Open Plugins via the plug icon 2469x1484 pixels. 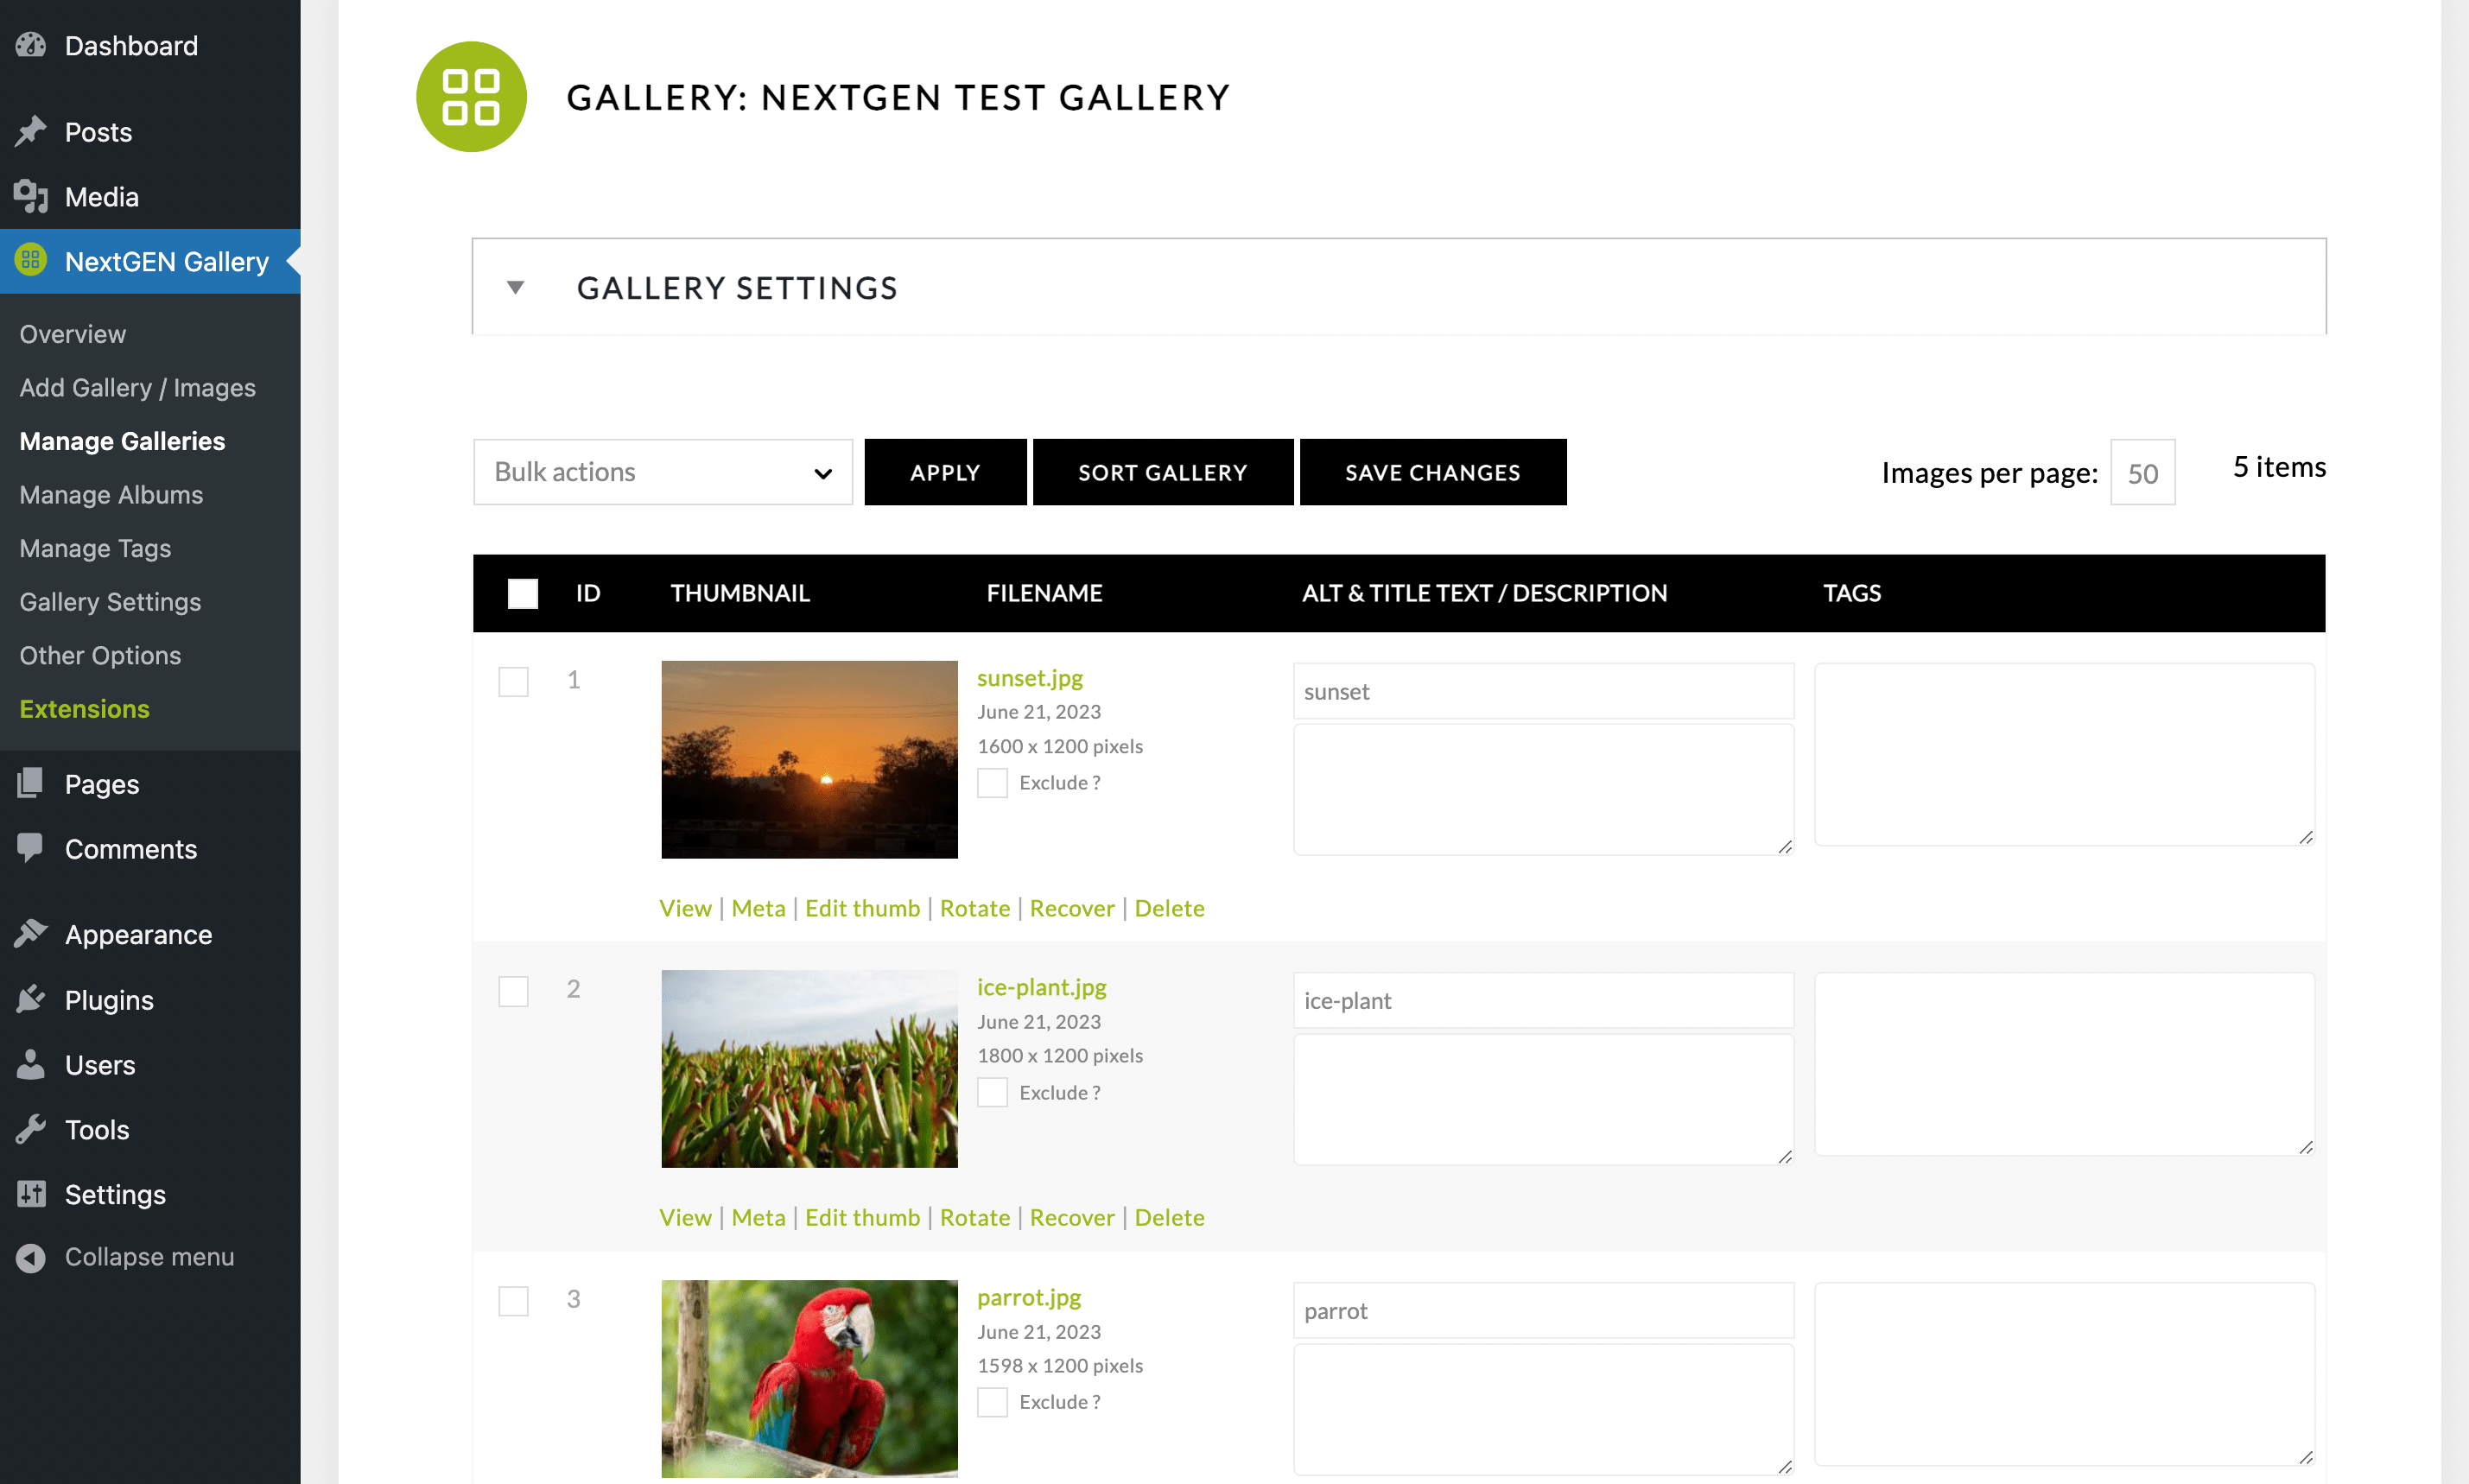tap(31, 999)
